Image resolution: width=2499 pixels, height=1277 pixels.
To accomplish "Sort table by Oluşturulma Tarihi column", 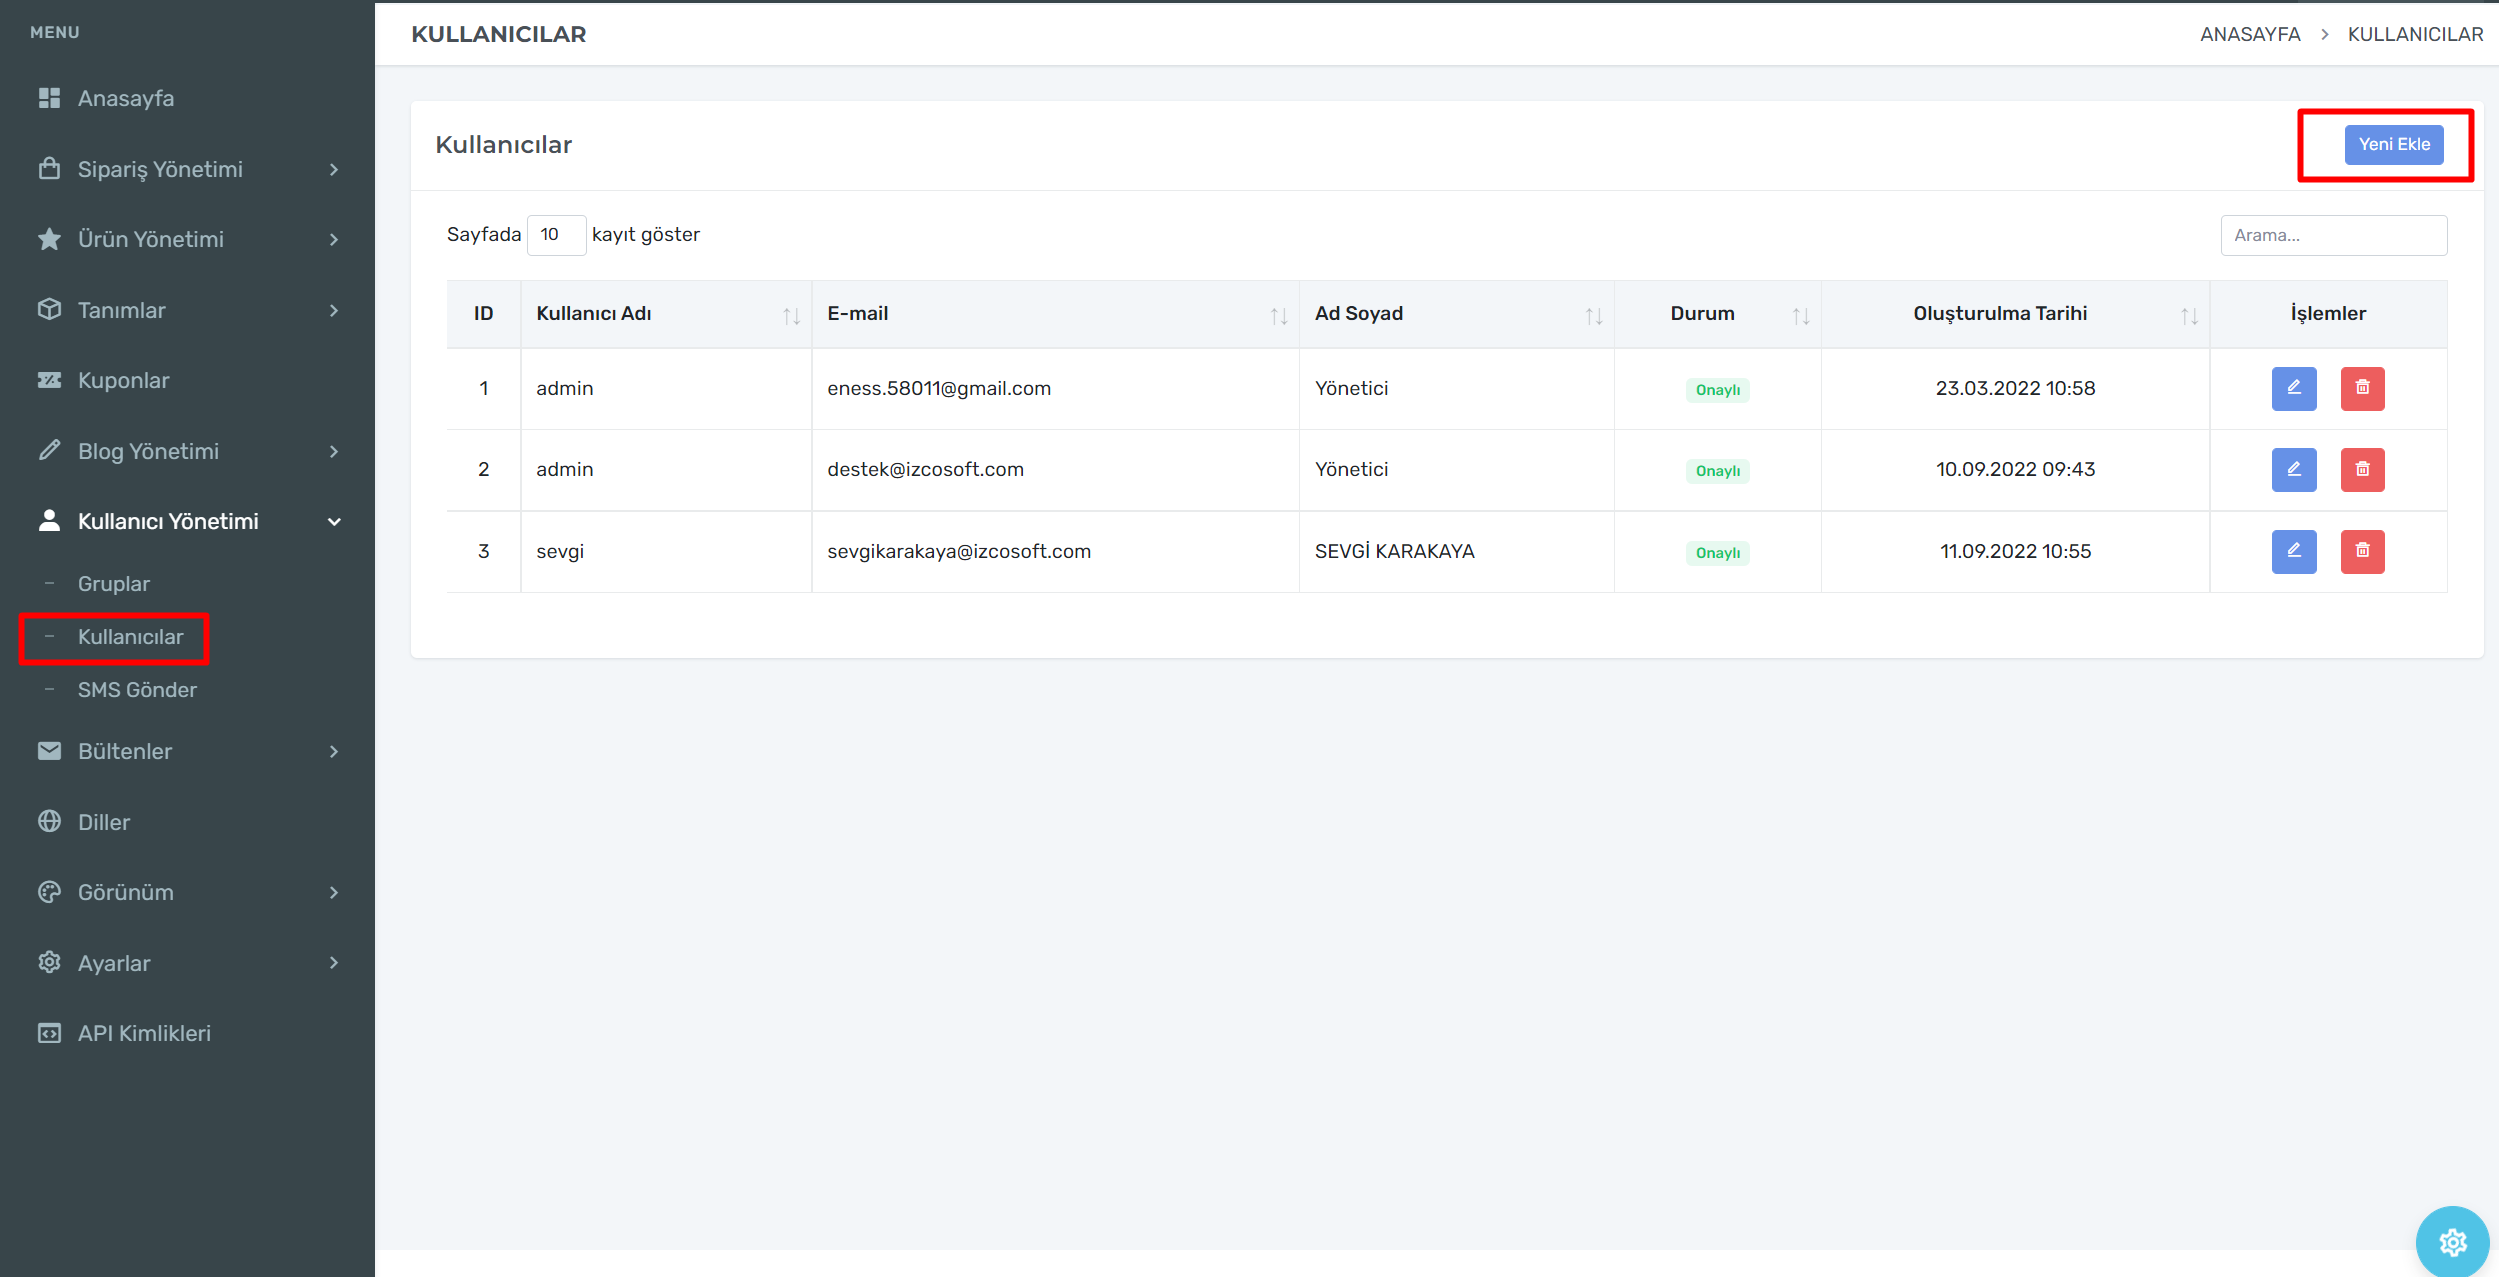I will point(2188,316).
